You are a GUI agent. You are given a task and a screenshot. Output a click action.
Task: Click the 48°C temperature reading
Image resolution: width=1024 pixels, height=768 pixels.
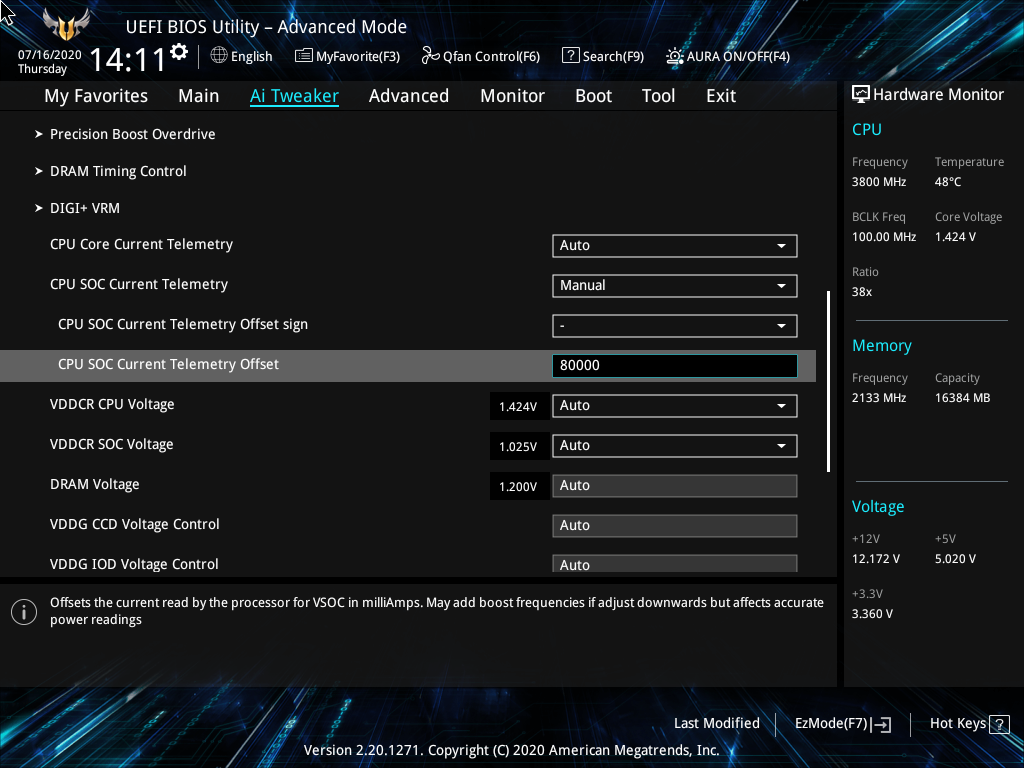click(x=948, y=182)
